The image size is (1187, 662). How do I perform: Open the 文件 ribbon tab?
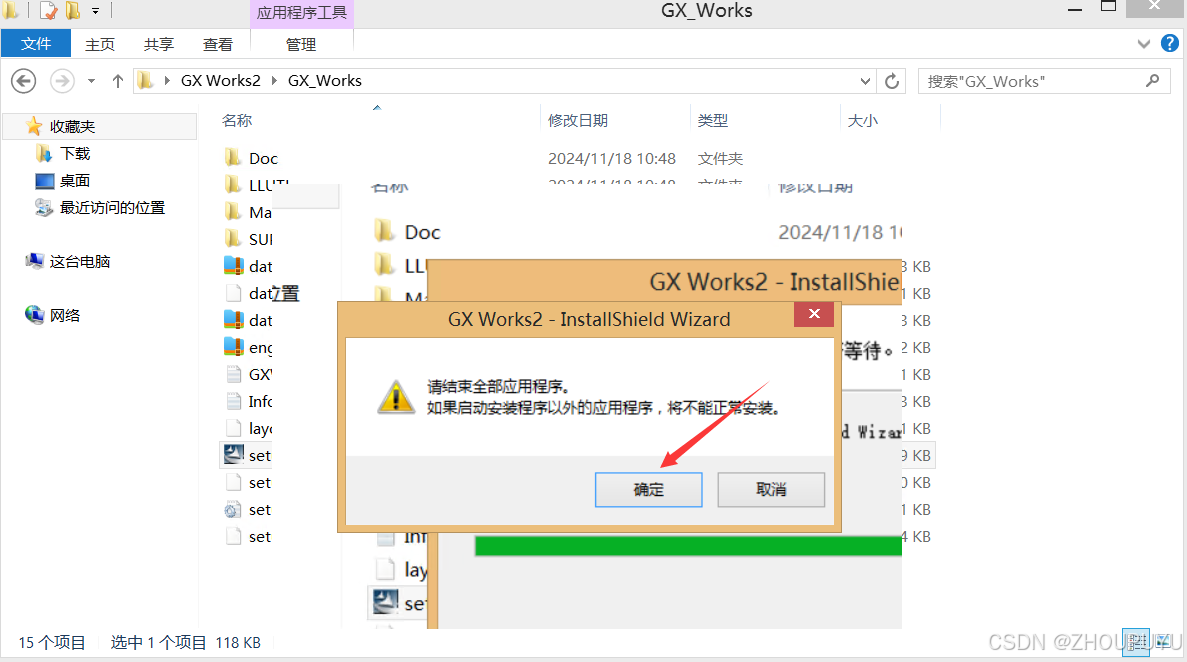(36, 44)
